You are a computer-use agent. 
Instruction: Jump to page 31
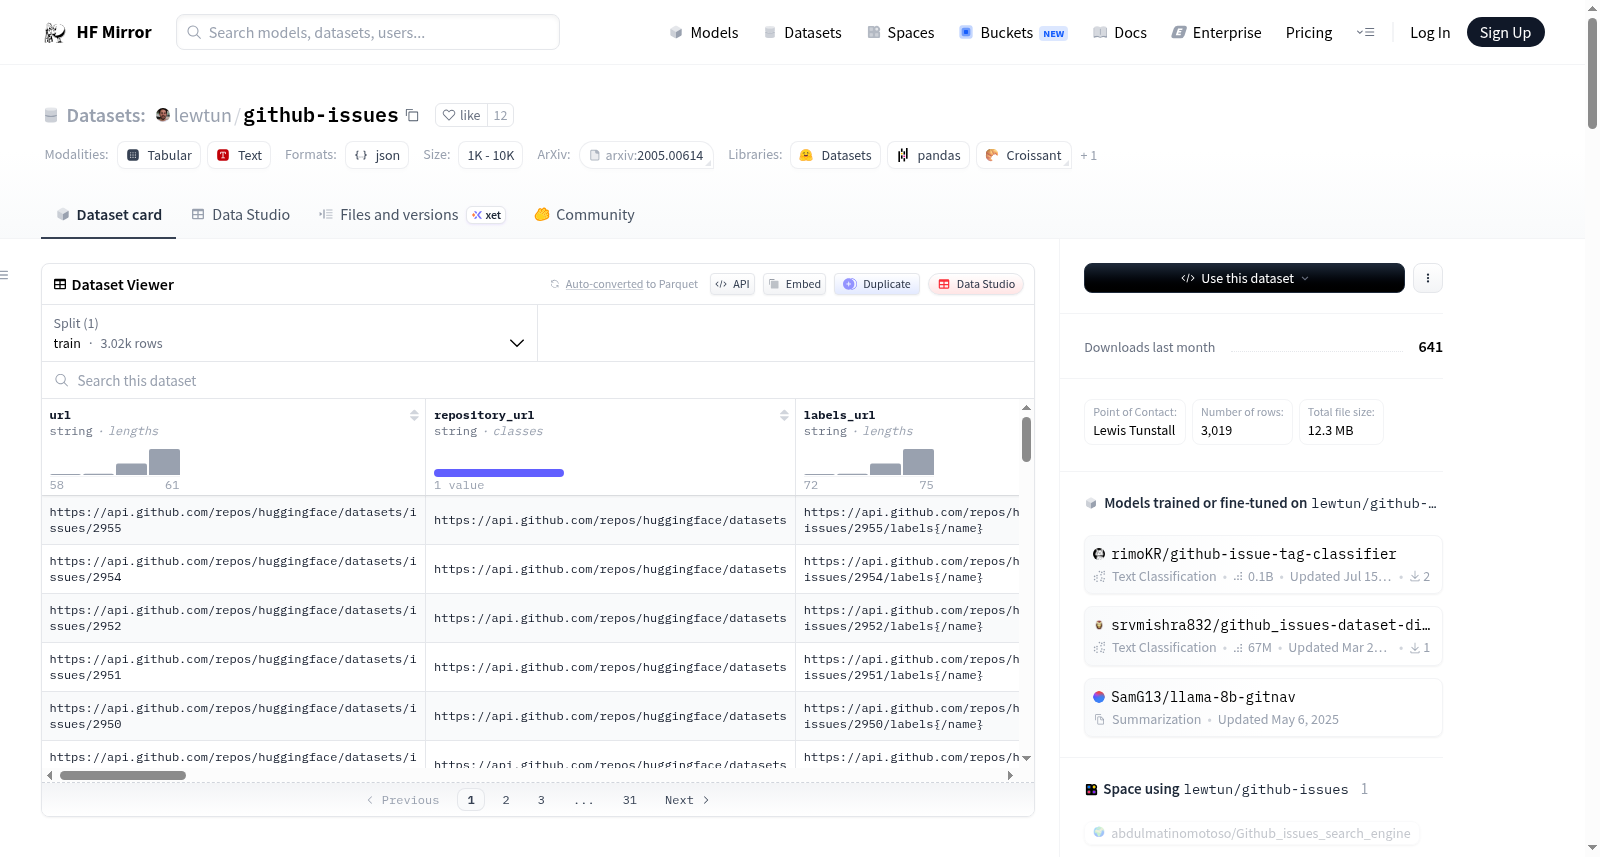[x=630, y=800]
